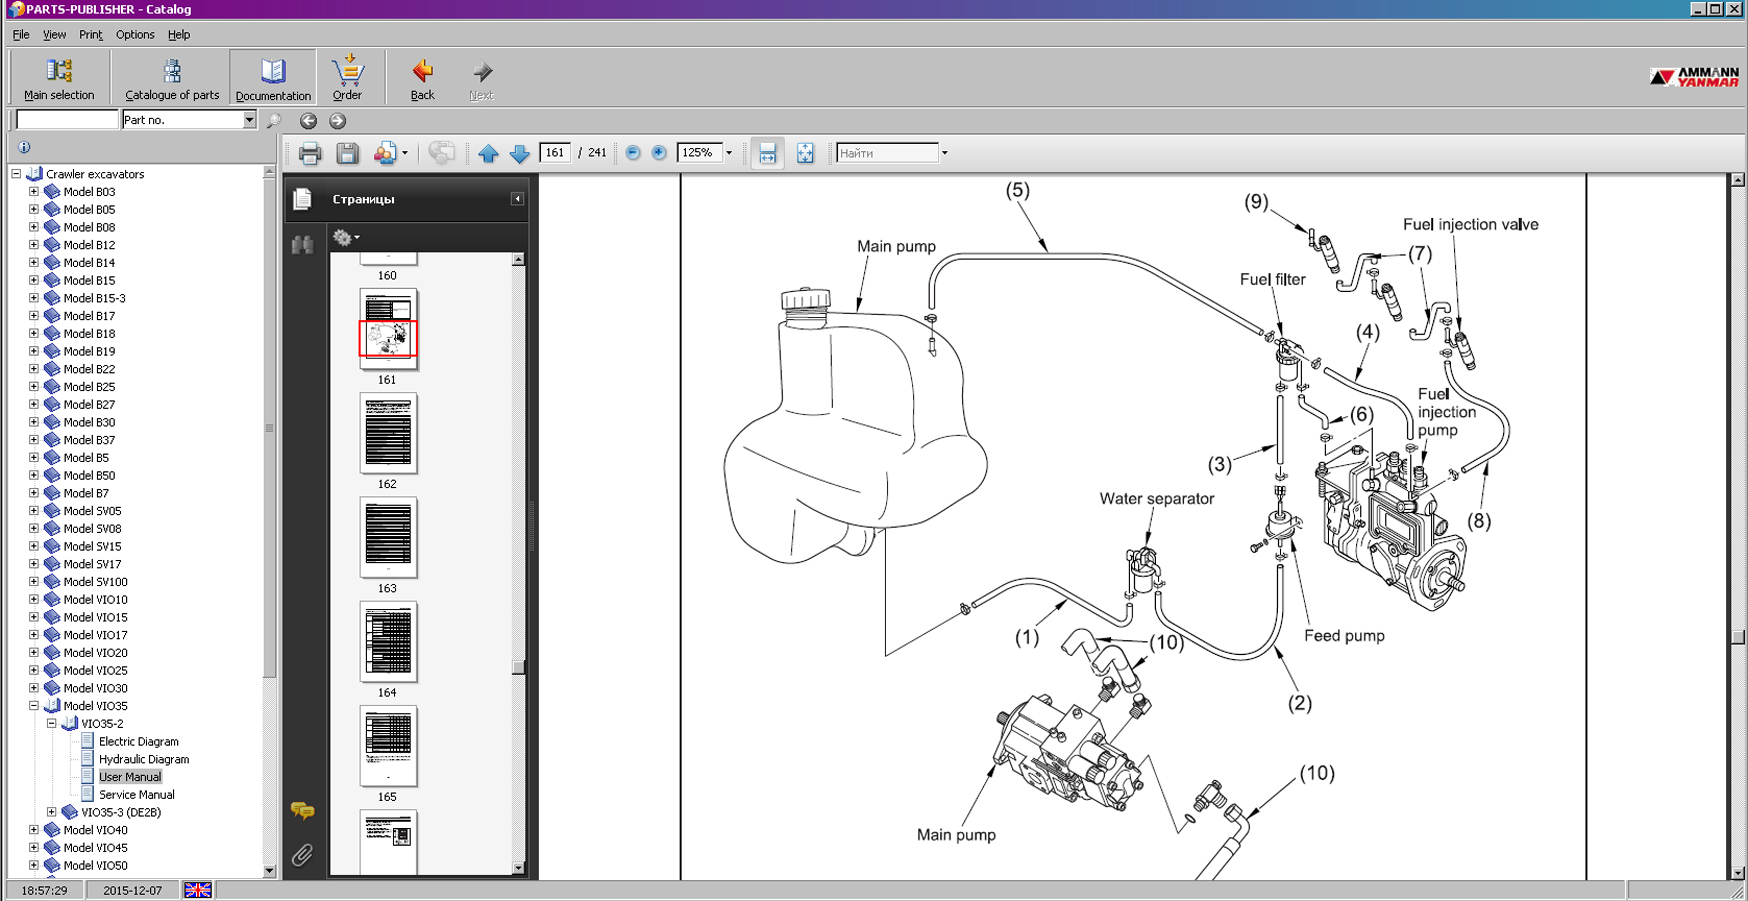Viewport: 1748px width, 901px height.
Task: Toggle fit-to-width scrolling mode
Action: pyautogui.click(x=767, y=153)
